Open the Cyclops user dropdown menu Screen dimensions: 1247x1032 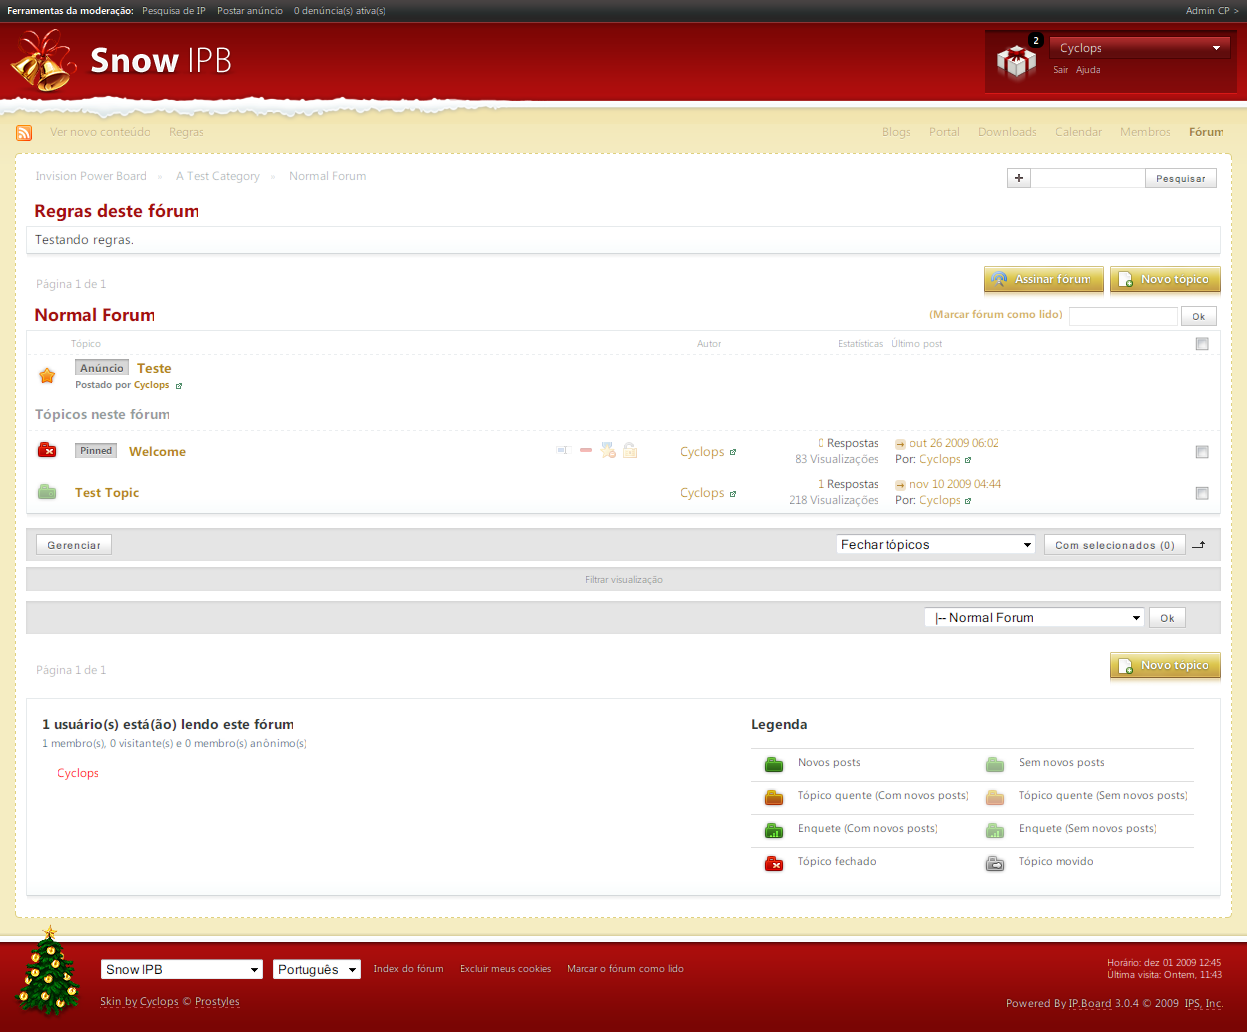[1139, 48]
